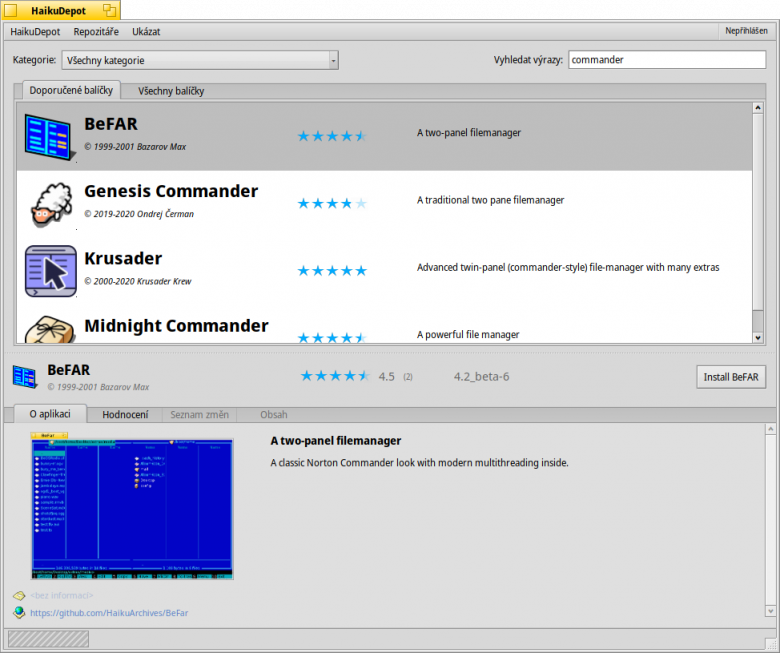Click the Krusader 'Advanced twin-panel' summary text

(x=568, y=268)
